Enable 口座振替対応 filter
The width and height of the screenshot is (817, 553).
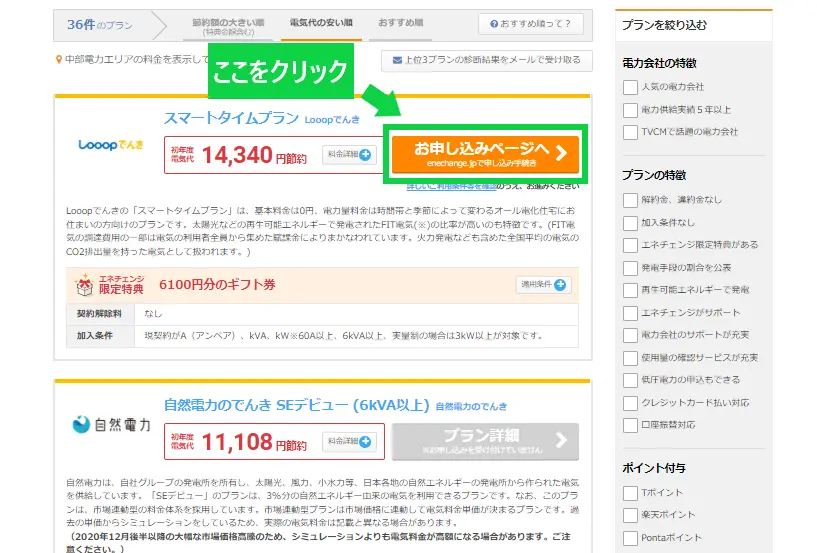coord(630,425)
